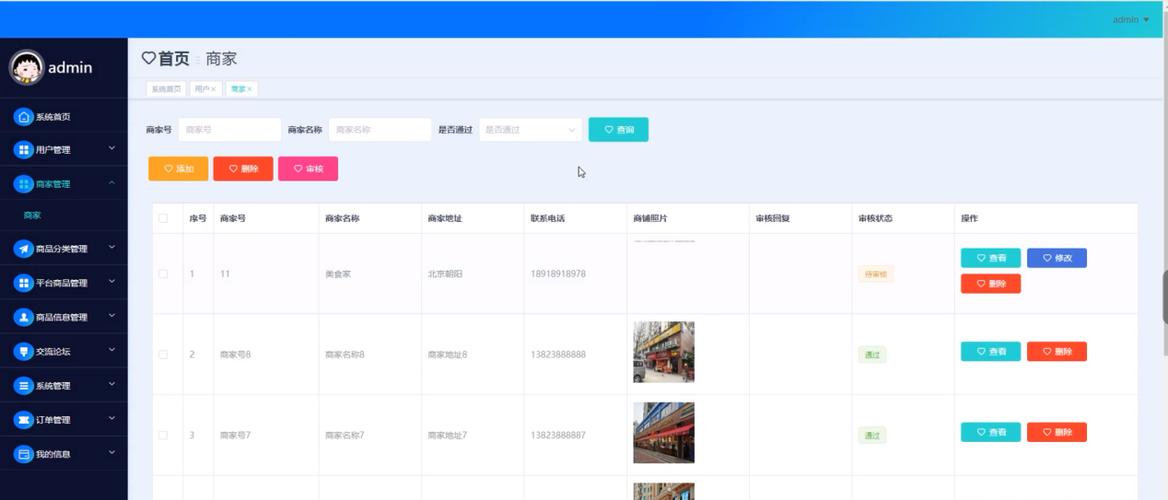Focus the 商家名称 search input
The image size is (1168, 500).
(380, 130)
